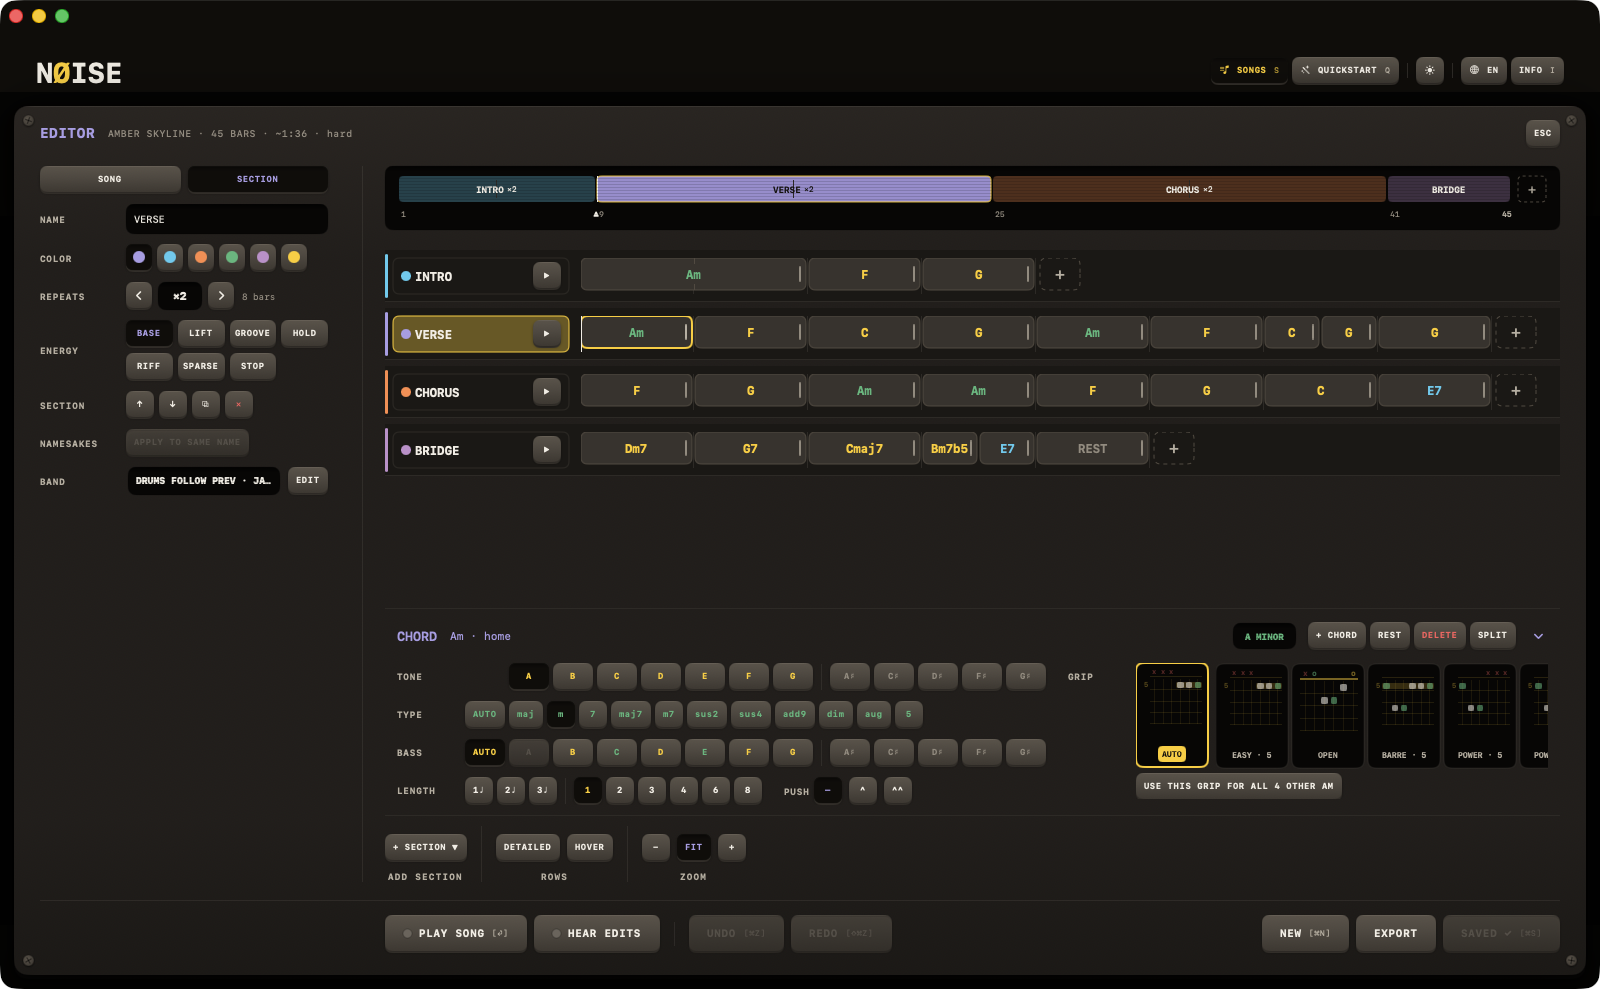The width and height of the screenshot is (1600, 989).
Task: Play the BRIDGE section preview
Action: click(546, 449)
